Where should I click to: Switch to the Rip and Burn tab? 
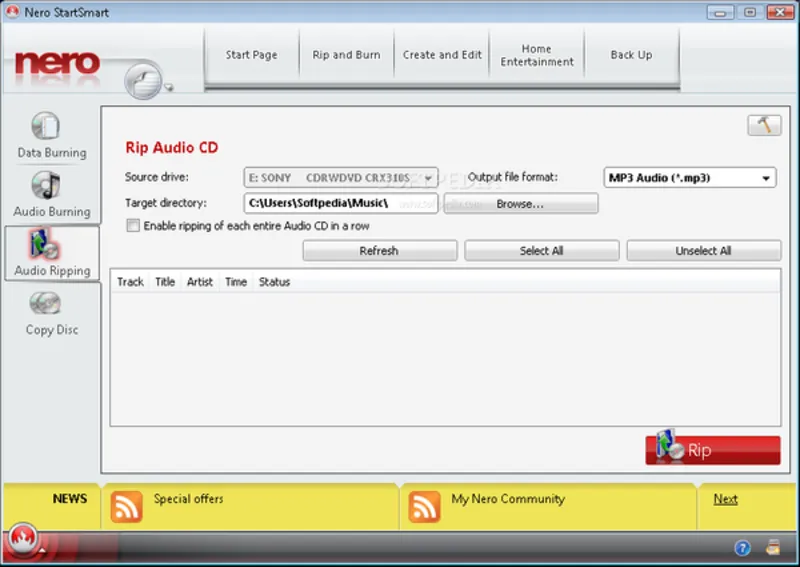pos(346,55)
